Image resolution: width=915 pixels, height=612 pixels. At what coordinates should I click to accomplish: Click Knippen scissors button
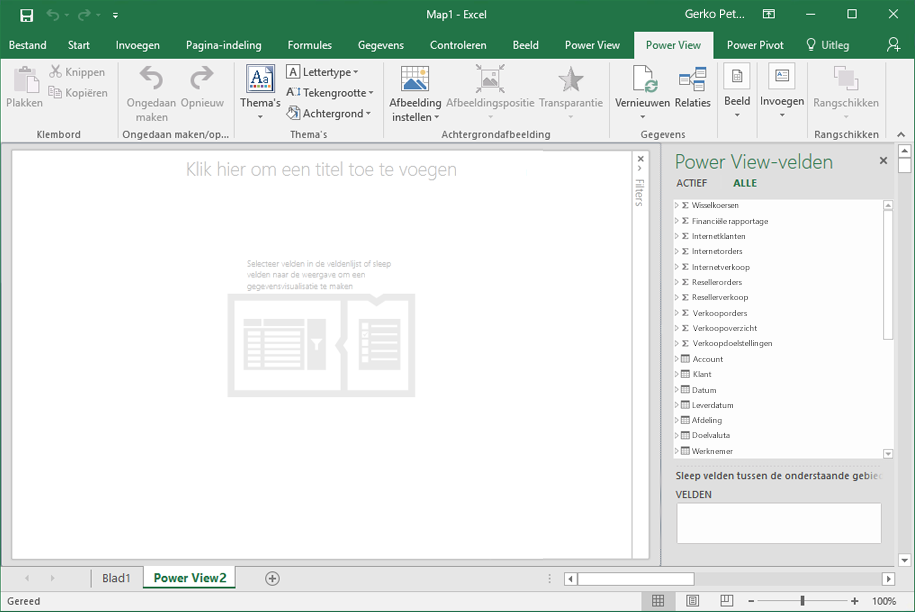pos(77,72)
